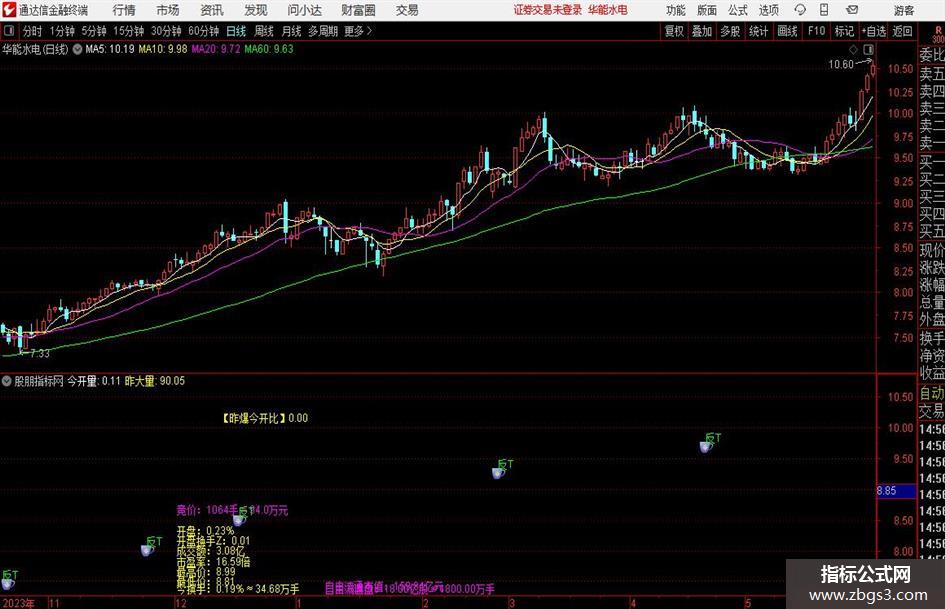Screen dimensions: 945x609
Task: Switch to 1分钟 chart period
Action: (62, 31)
